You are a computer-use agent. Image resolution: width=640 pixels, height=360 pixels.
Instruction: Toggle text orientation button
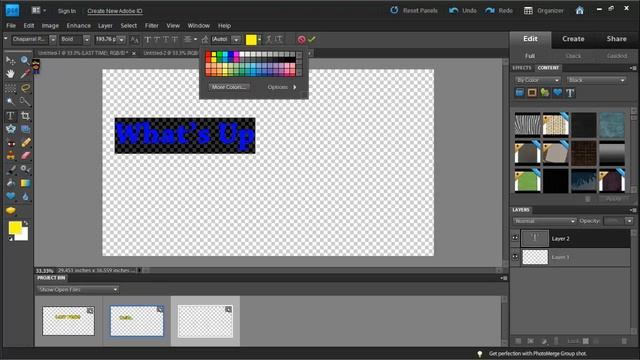coord(279,39)
